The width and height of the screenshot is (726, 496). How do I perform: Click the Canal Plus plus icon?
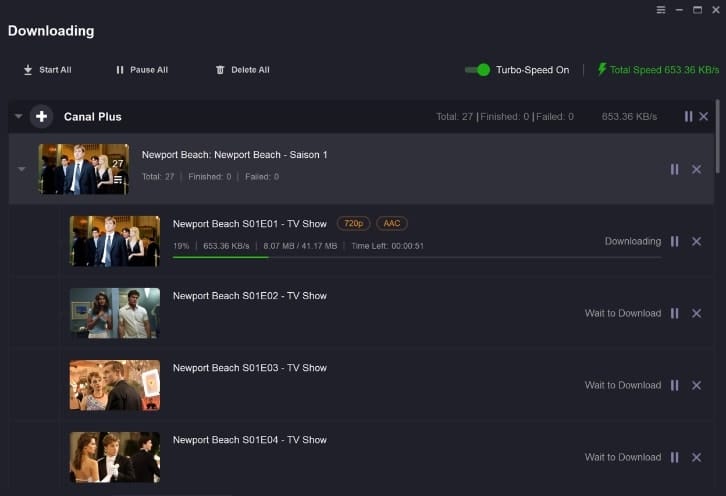[x=41, y=116]
